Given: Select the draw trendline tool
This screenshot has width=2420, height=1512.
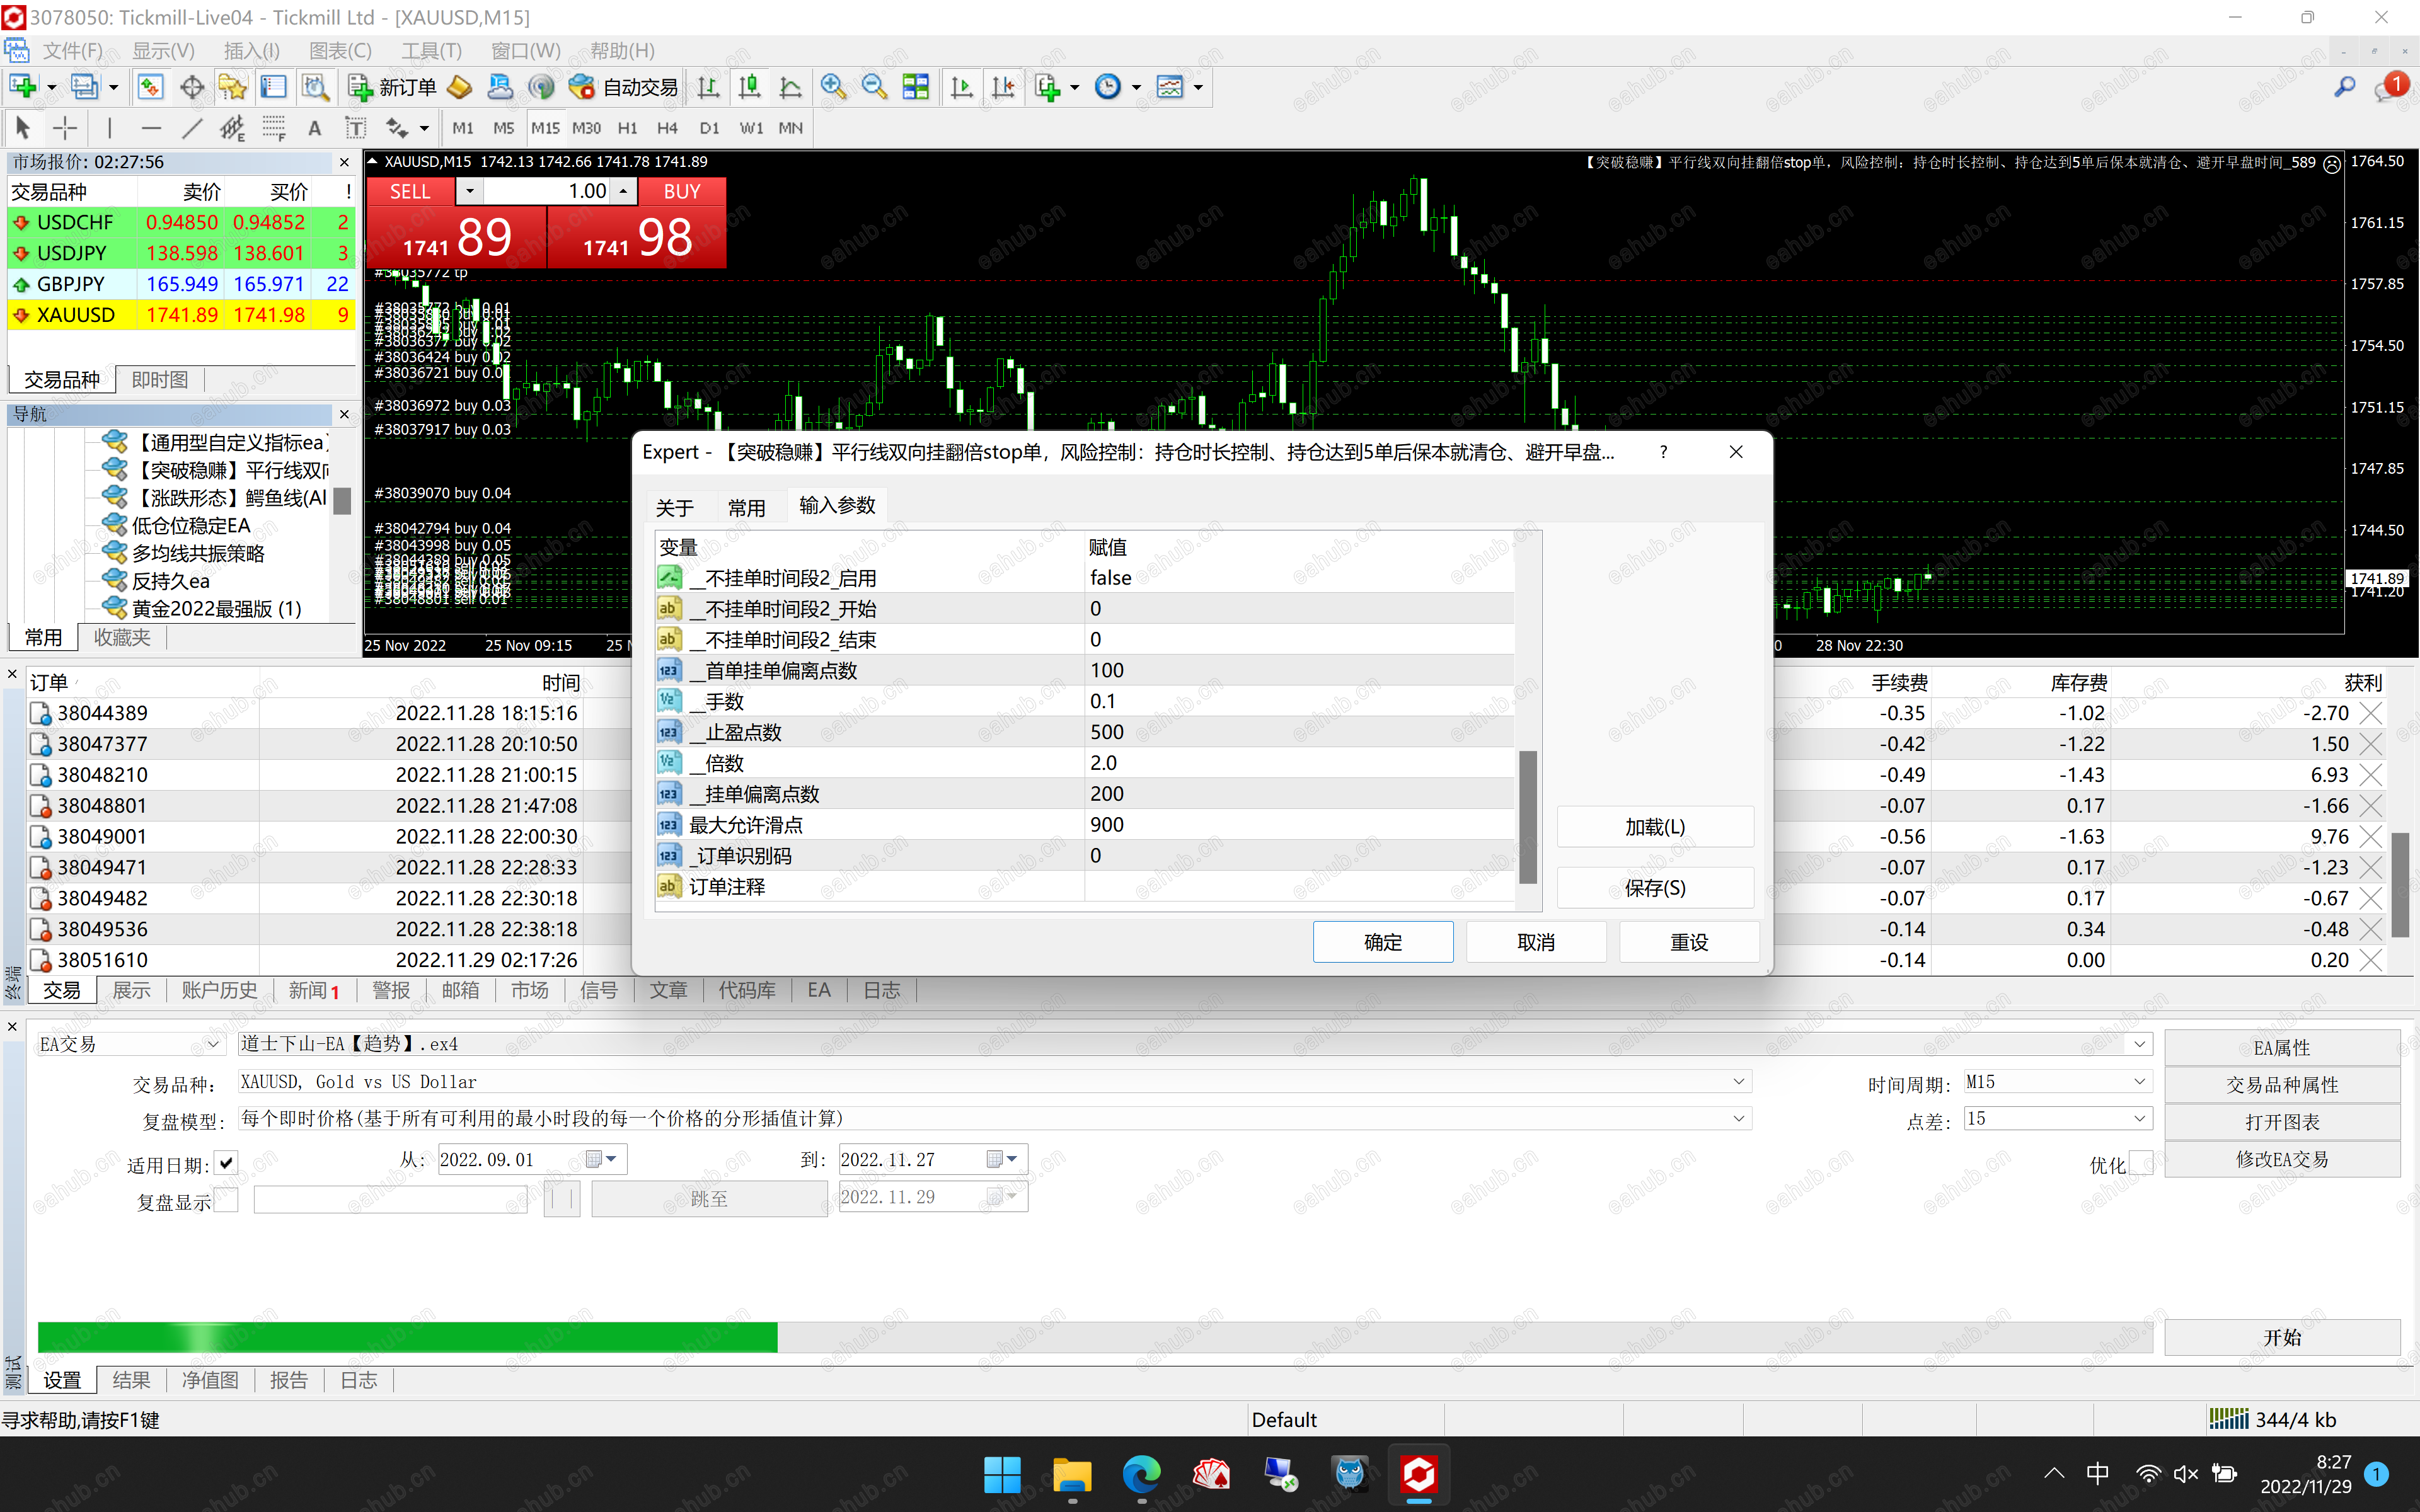Looking at the screenshot, I should pos(192,128).
